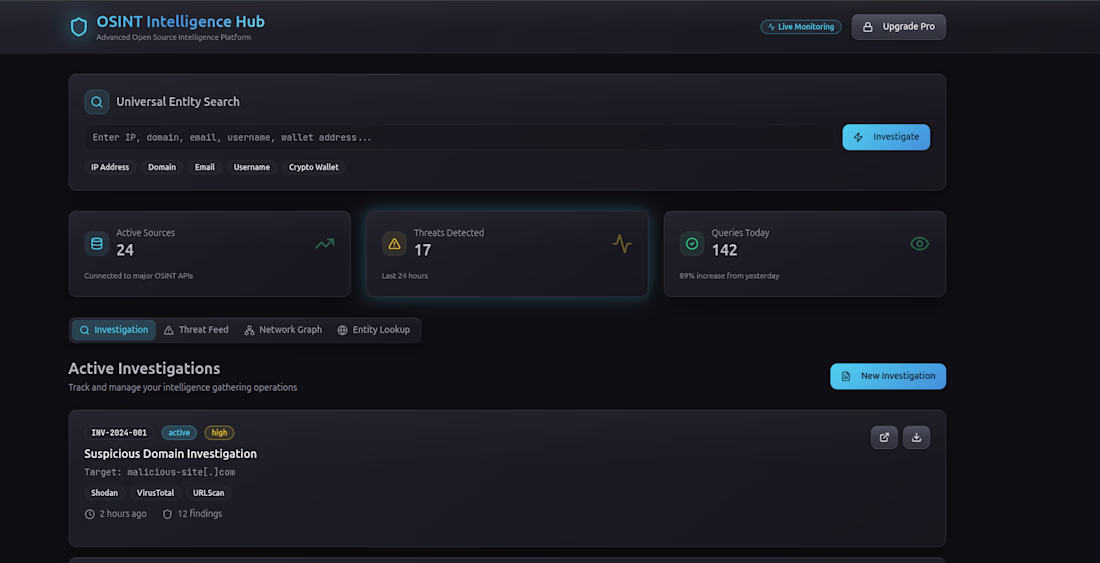
Task: Focus the entity search input field
Action: pos(460,137)
